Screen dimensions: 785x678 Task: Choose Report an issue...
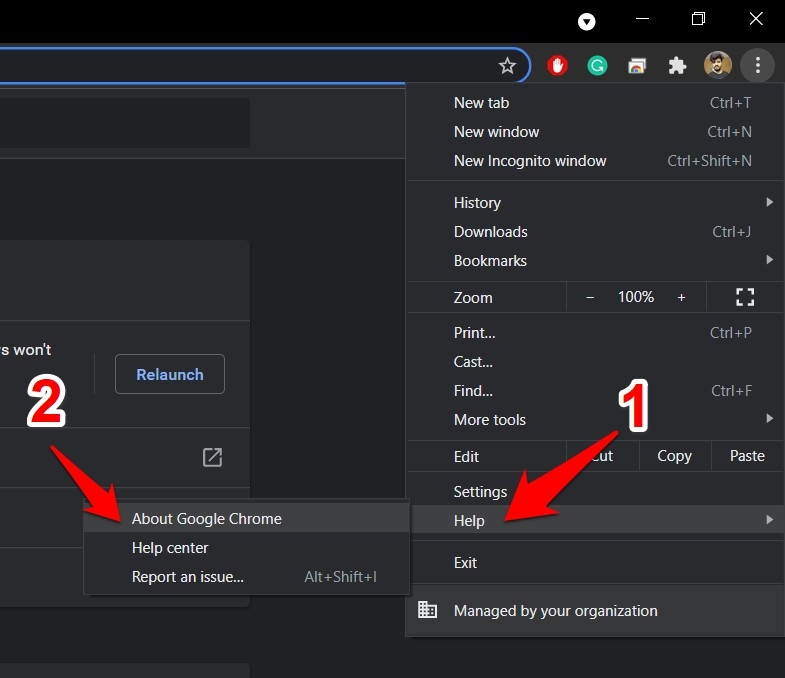coord(246,577)
